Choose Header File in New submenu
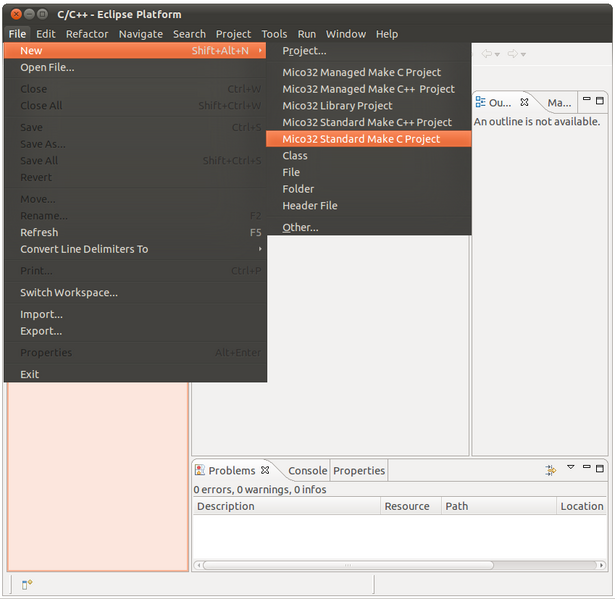Image resolution: width=615 pixels, height=599 pixels. (x=368, y=206)
